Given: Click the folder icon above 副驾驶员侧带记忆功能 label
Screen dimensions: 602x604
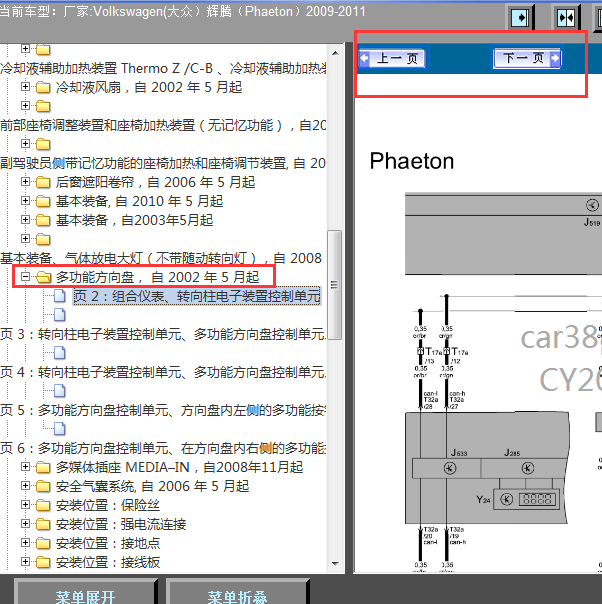Looking at the screenshot, I should point(43,144).
